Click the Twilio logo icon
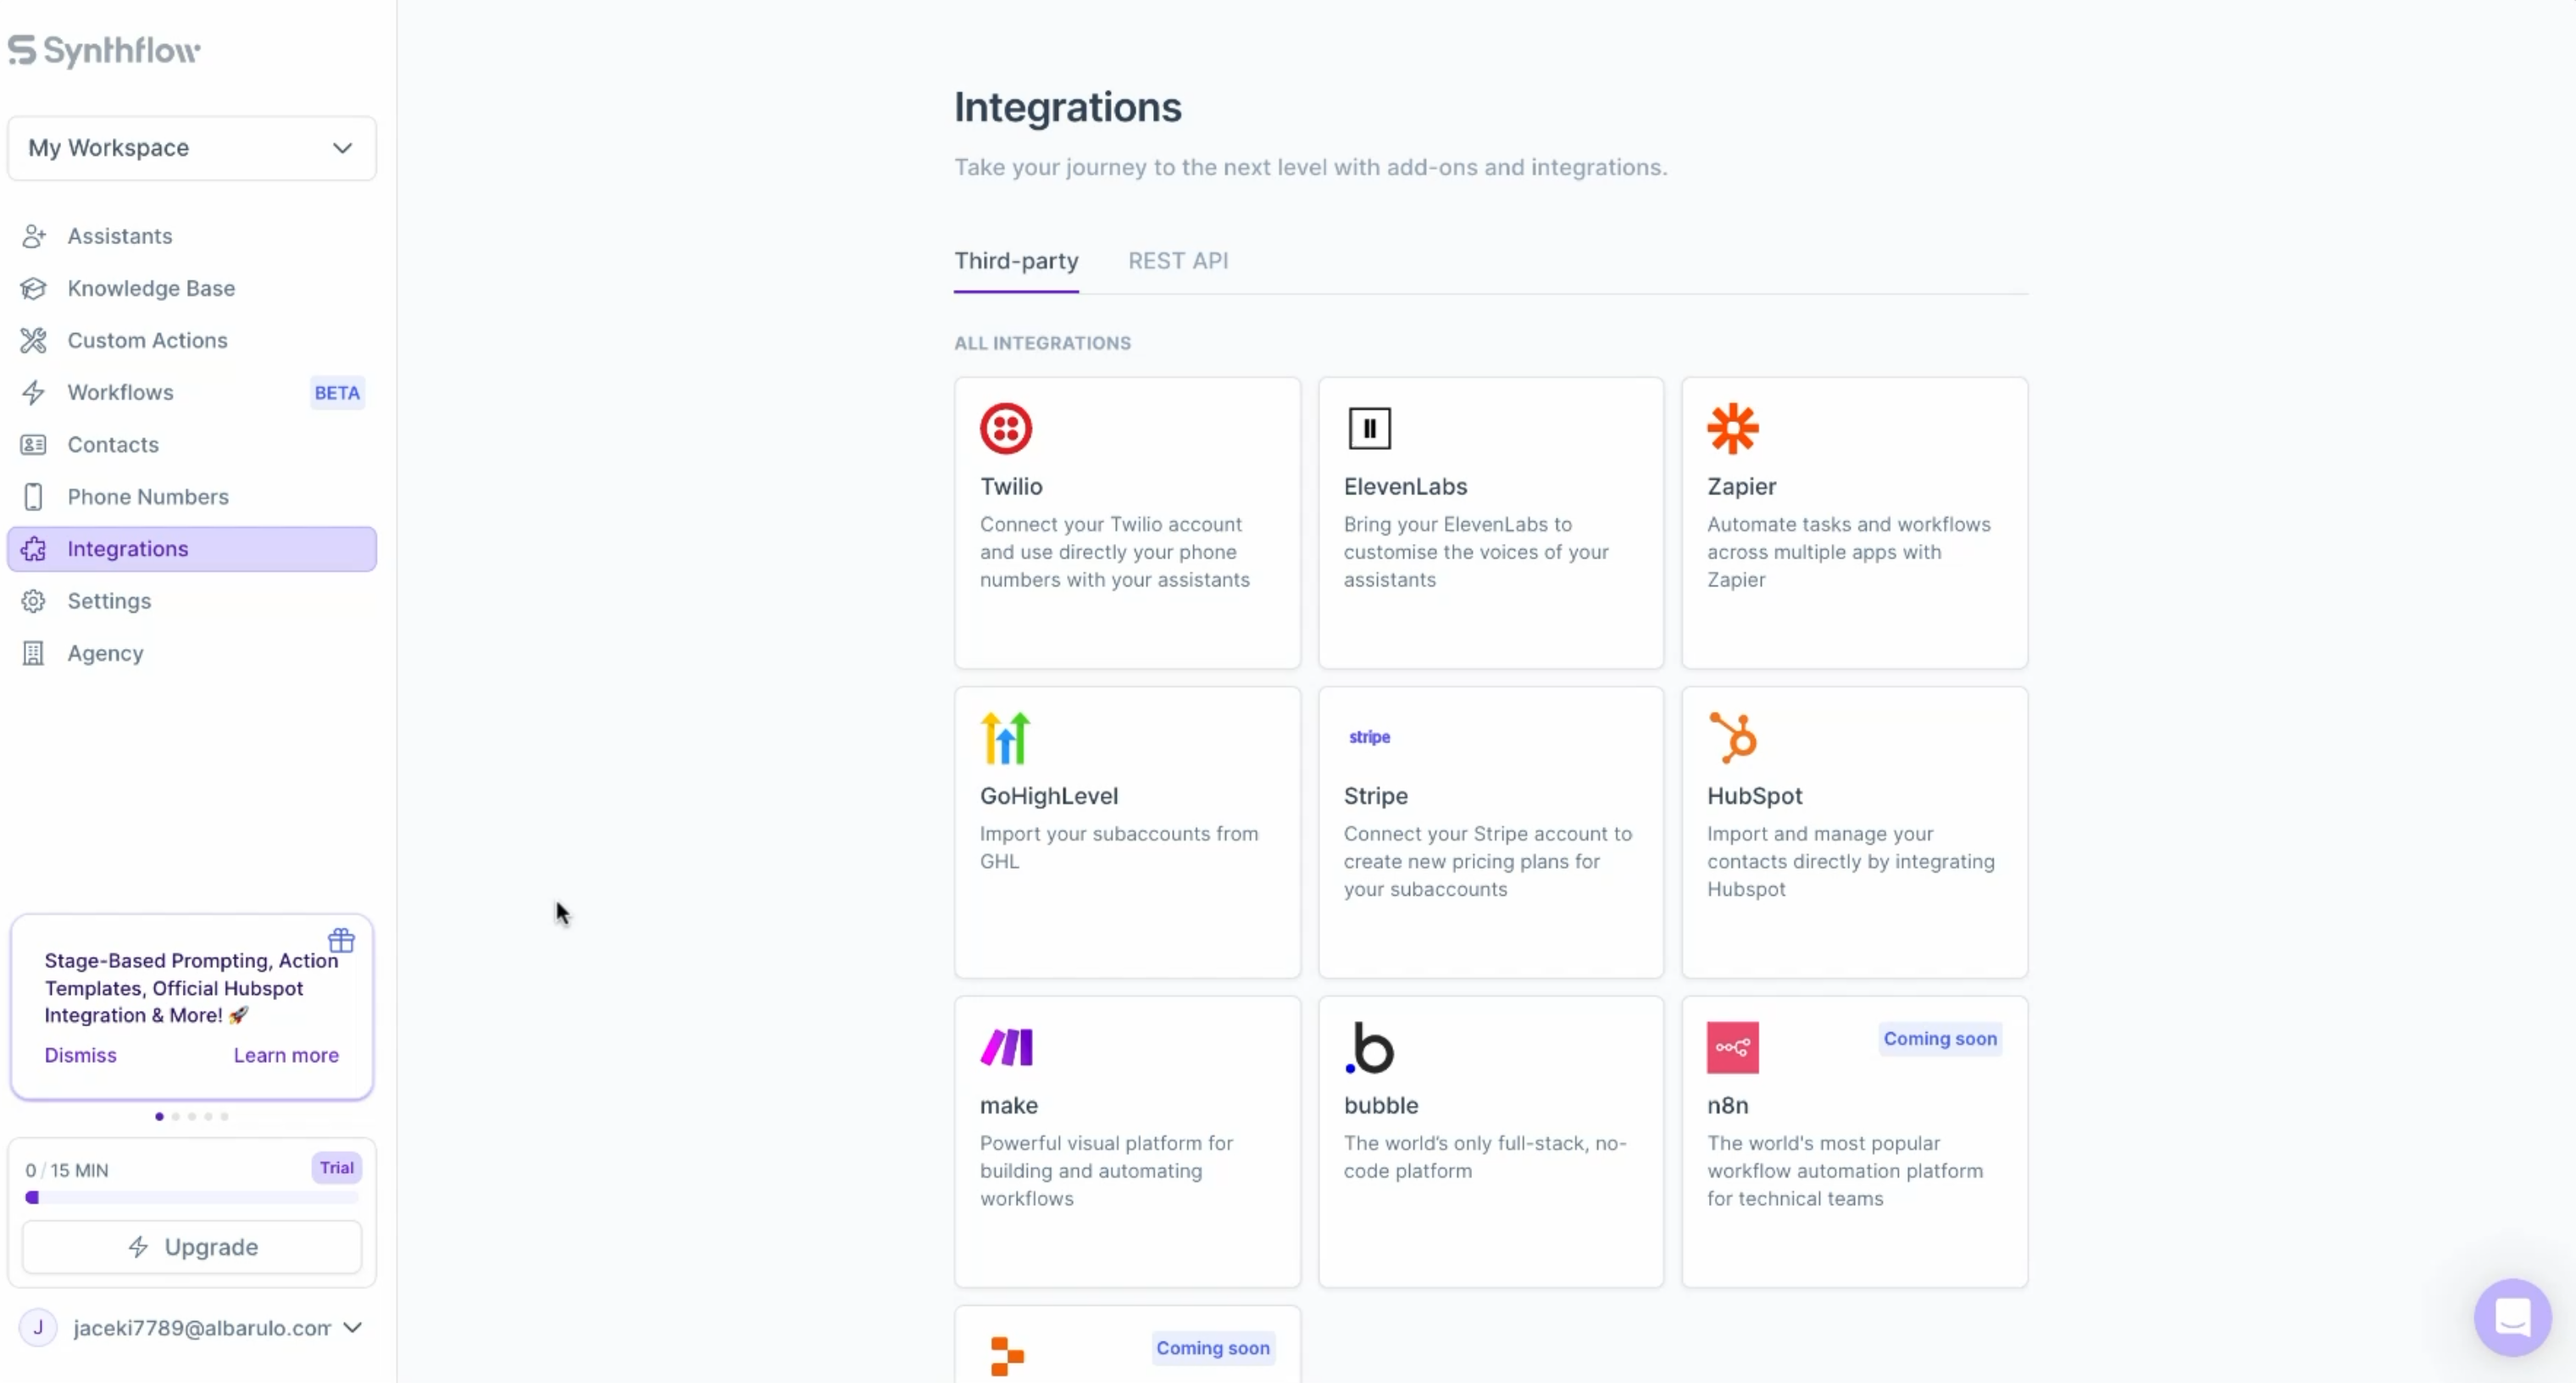This screenshot has width=2576, height=1383. pos(1005,429)
